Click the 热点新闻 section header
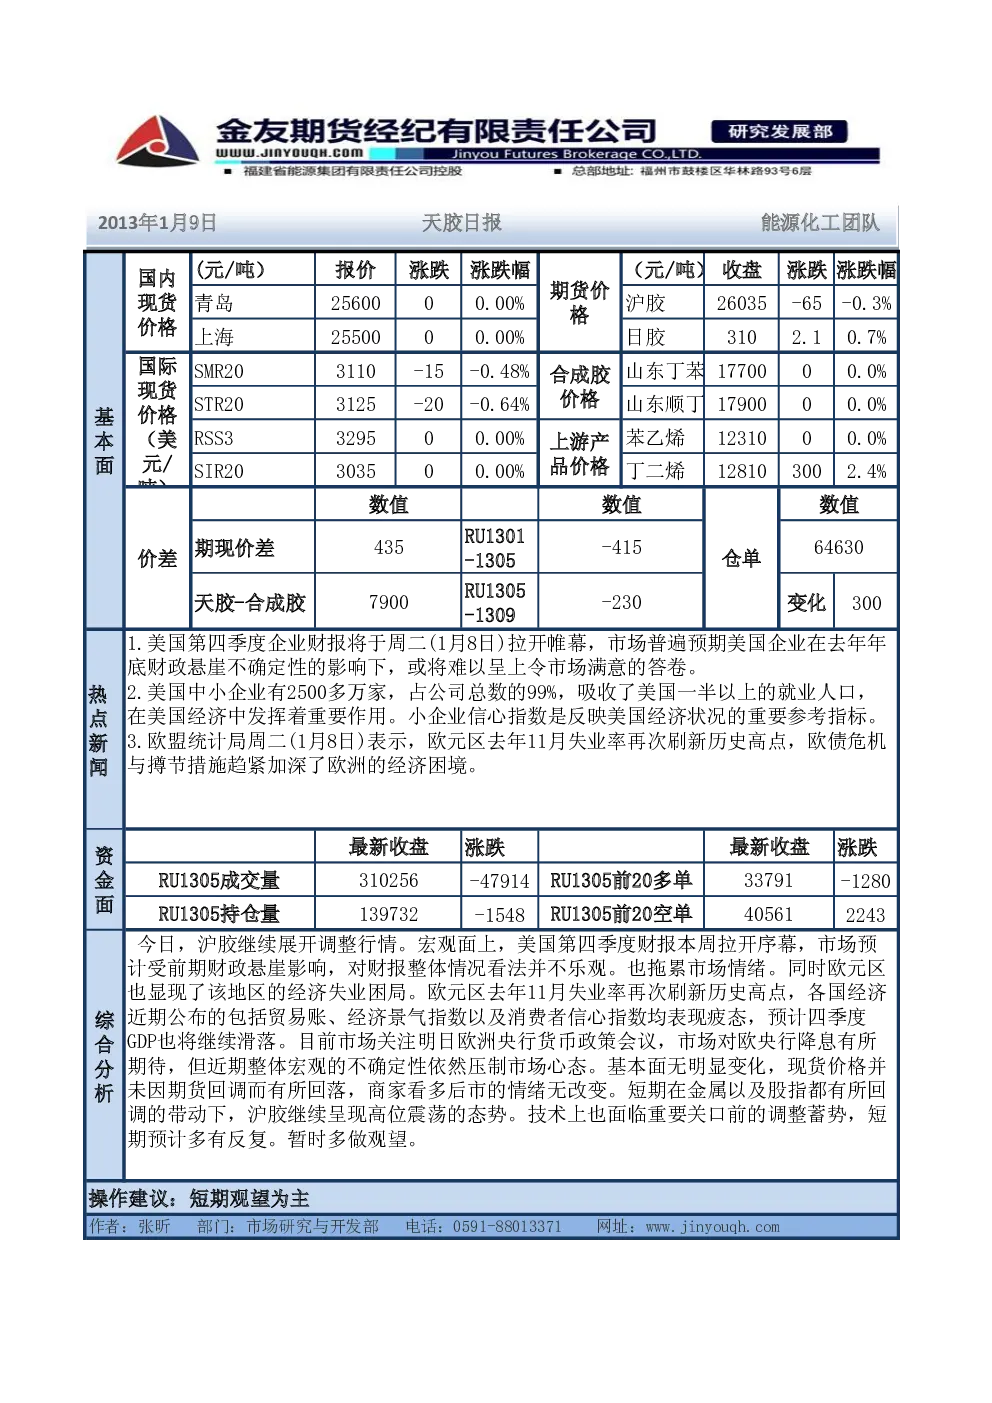992x1403 pixels. coord(98,730)
